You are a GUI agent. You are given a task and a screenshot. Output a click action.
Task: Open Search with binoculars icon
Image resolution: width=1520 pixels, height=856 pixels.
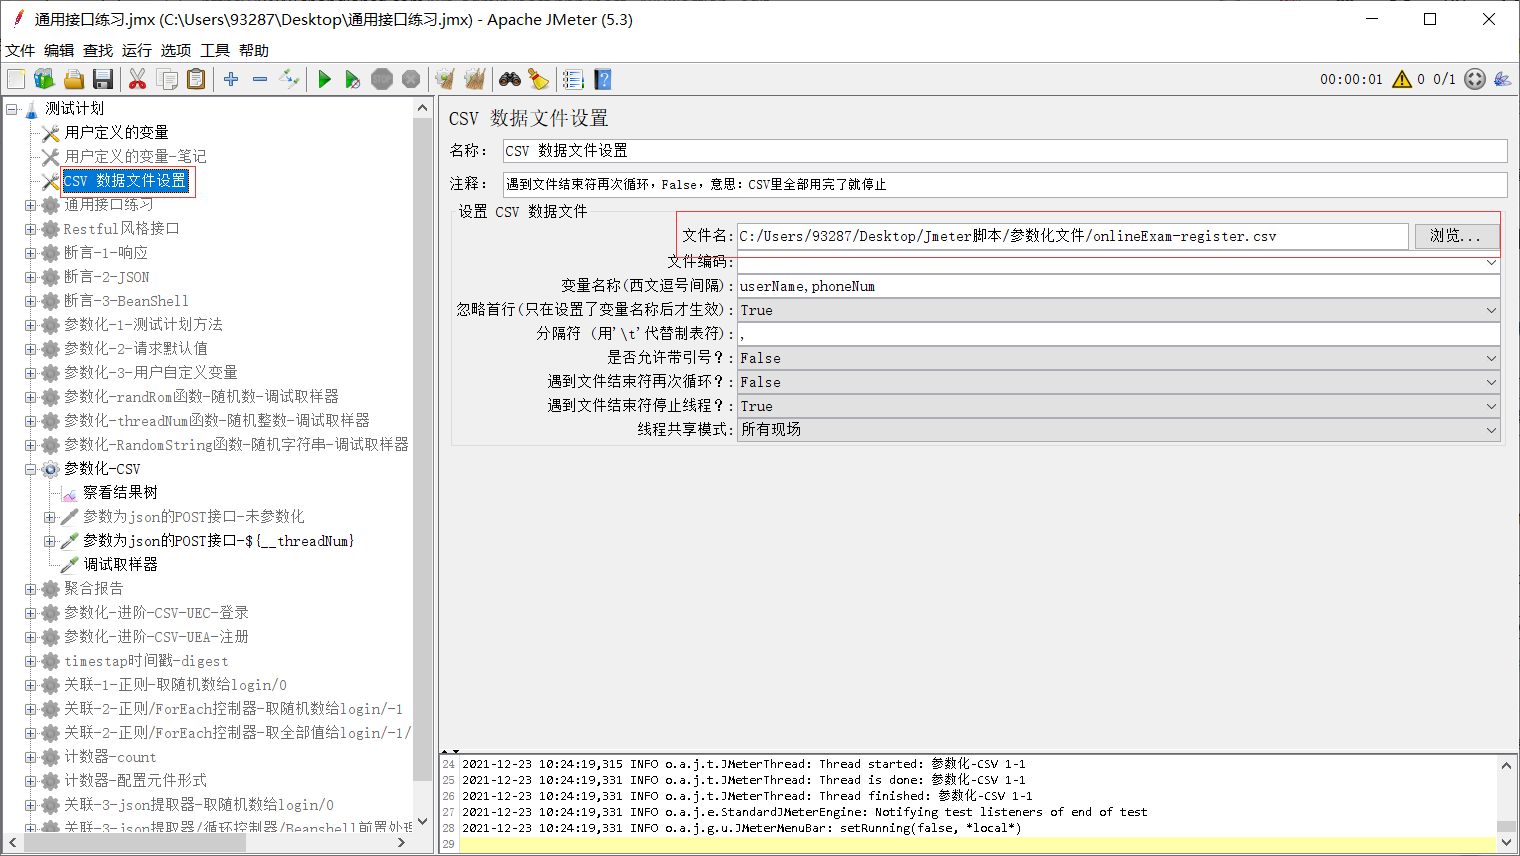coord(510,79)
